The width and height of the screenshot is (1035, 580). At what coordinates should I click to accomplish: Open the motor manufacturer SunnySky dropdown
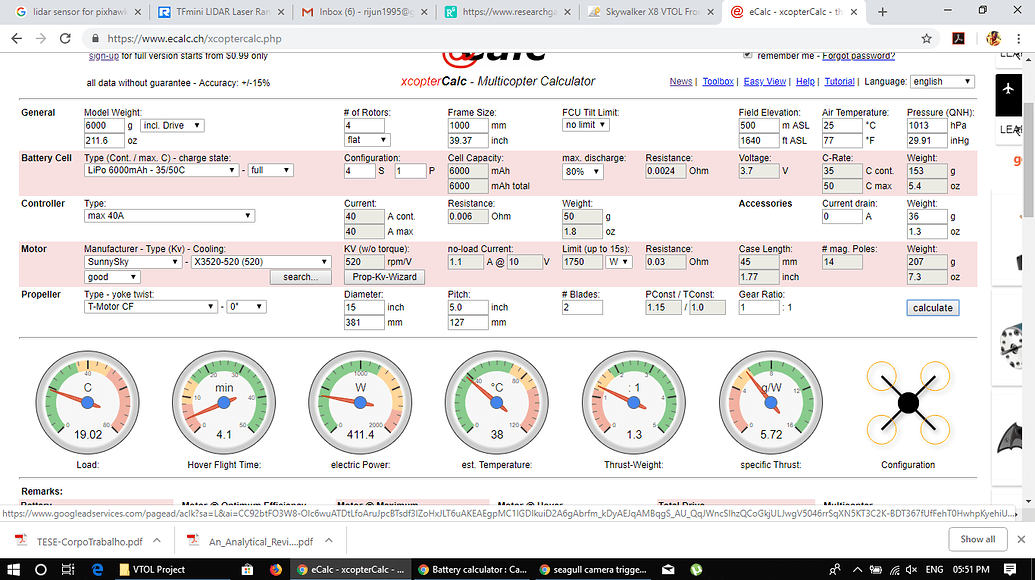[132, 262]
